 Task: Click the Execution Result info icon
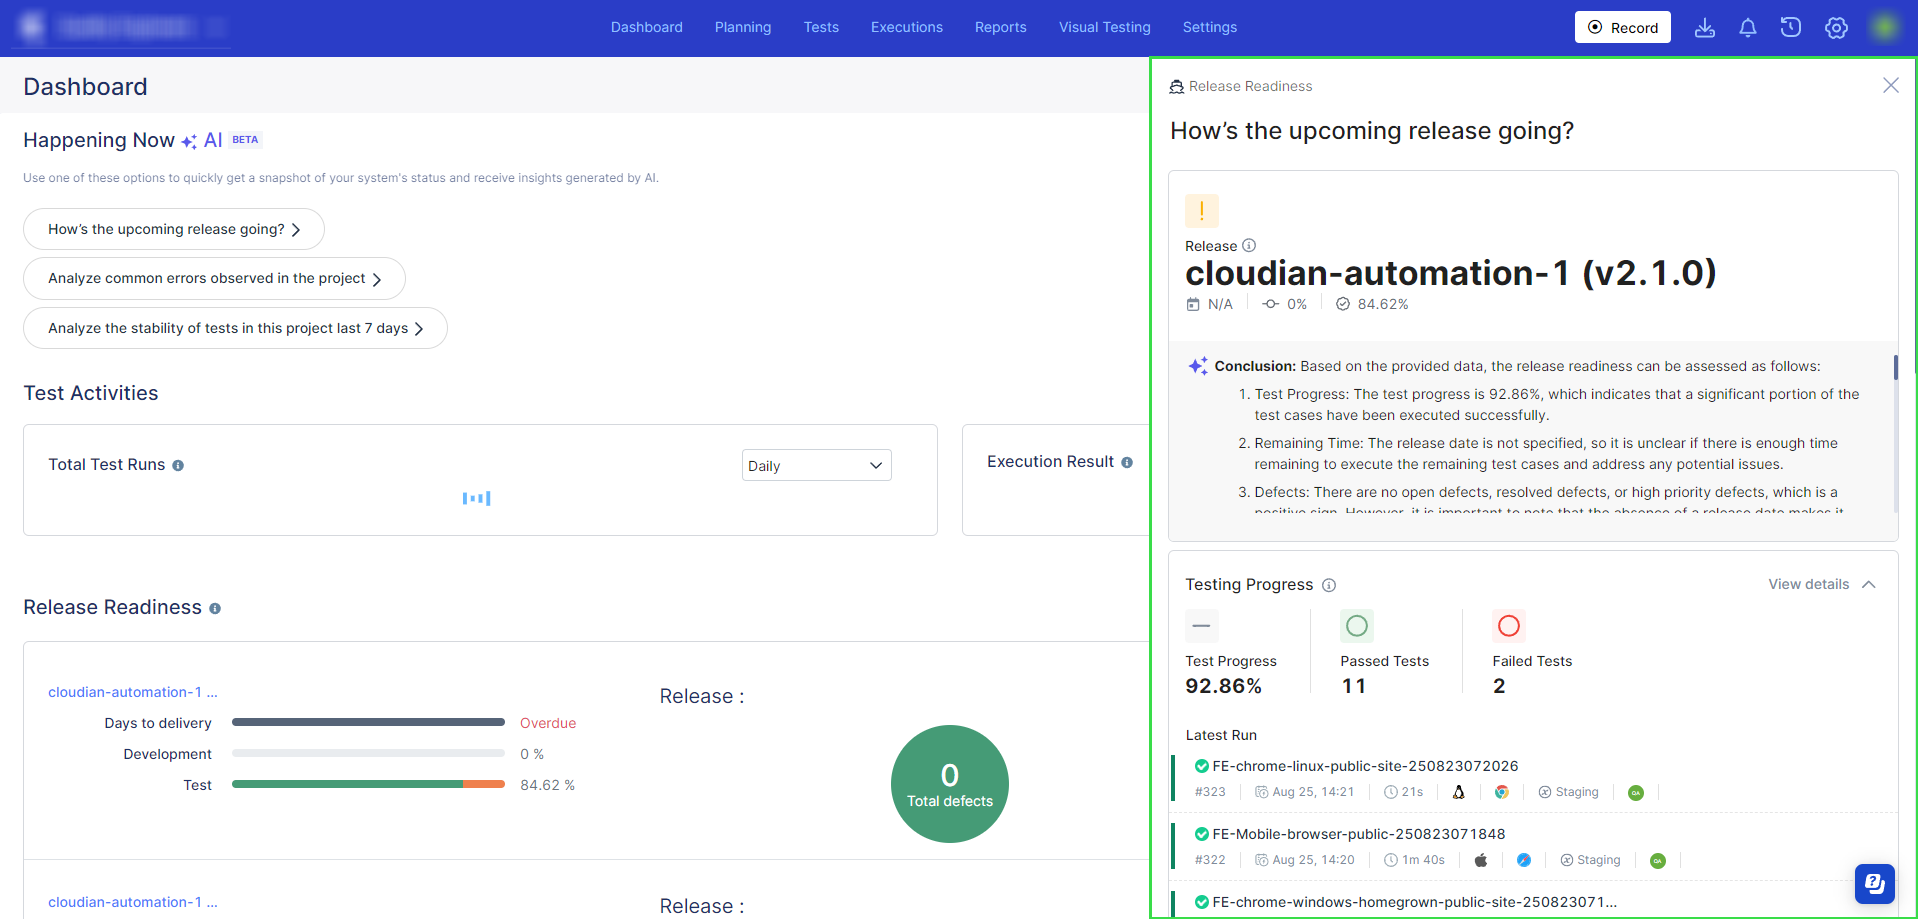coord(1127,463)
